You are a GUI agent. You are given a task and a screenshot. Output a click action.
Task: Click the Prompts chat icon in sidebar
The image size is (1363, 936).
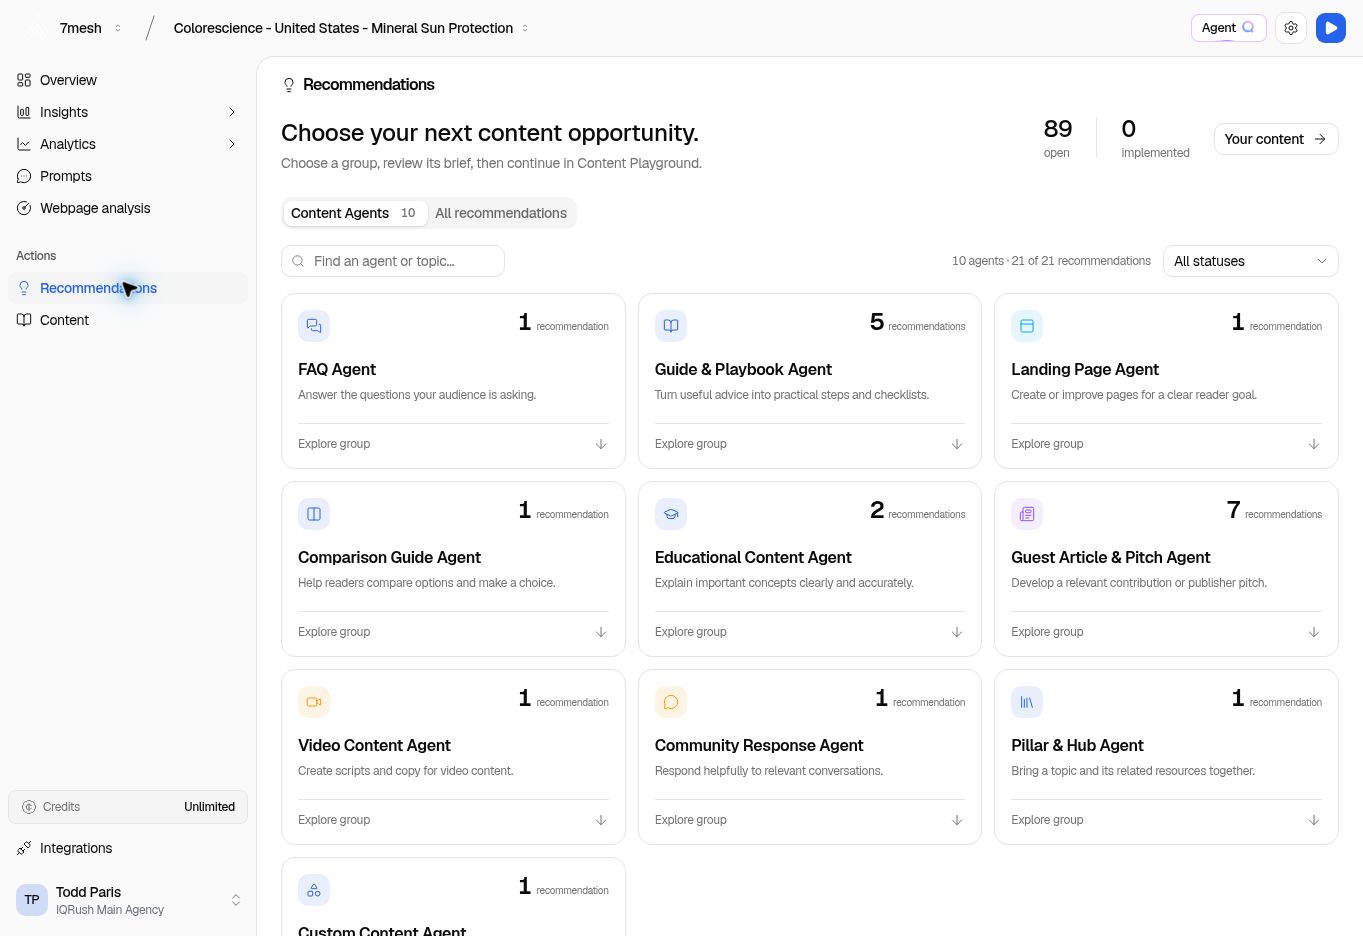pos(24,176)
